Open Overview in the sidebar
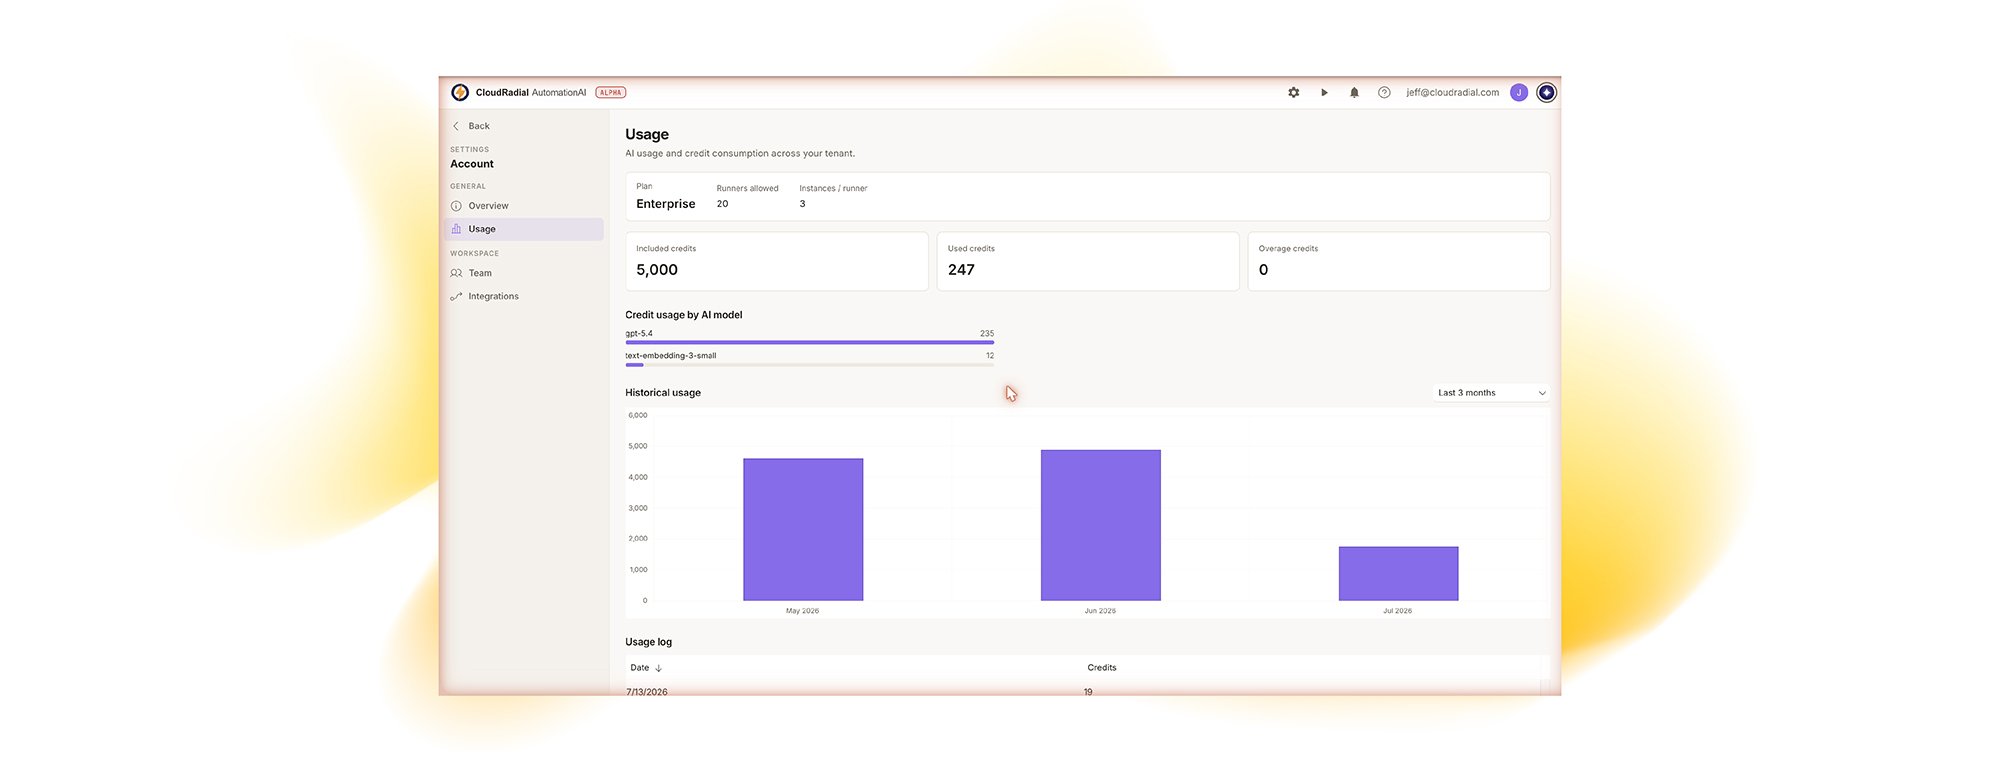The height and width of the screenshot is (772, 2000). (524, 206)
